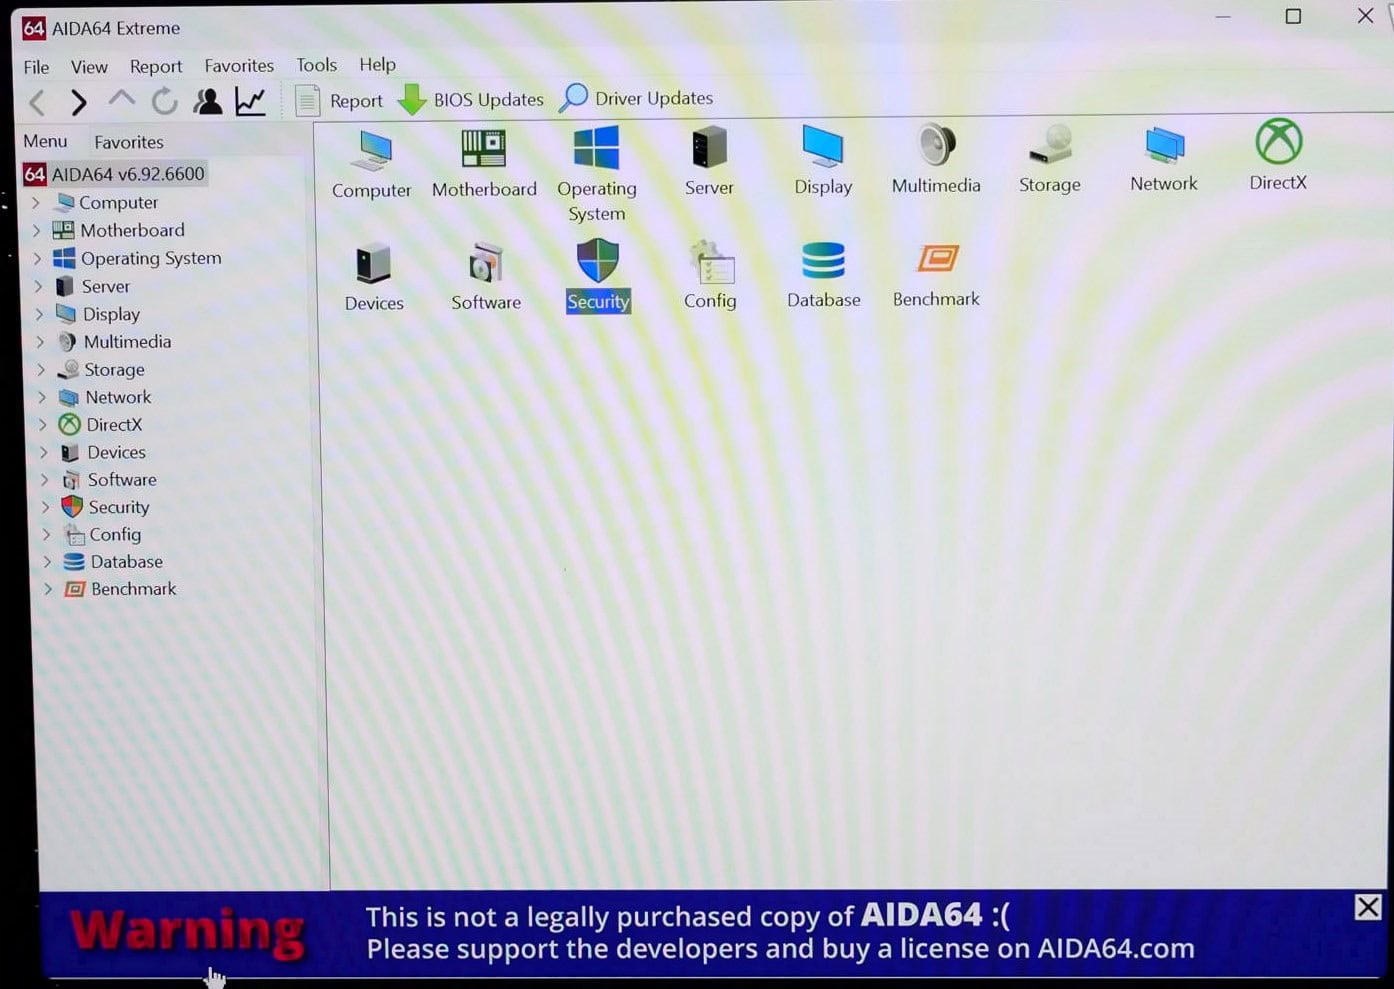This screenshot has width=1394, height=989.
Task: Select Config in the sidebar tree
Action: coord(115,534)
